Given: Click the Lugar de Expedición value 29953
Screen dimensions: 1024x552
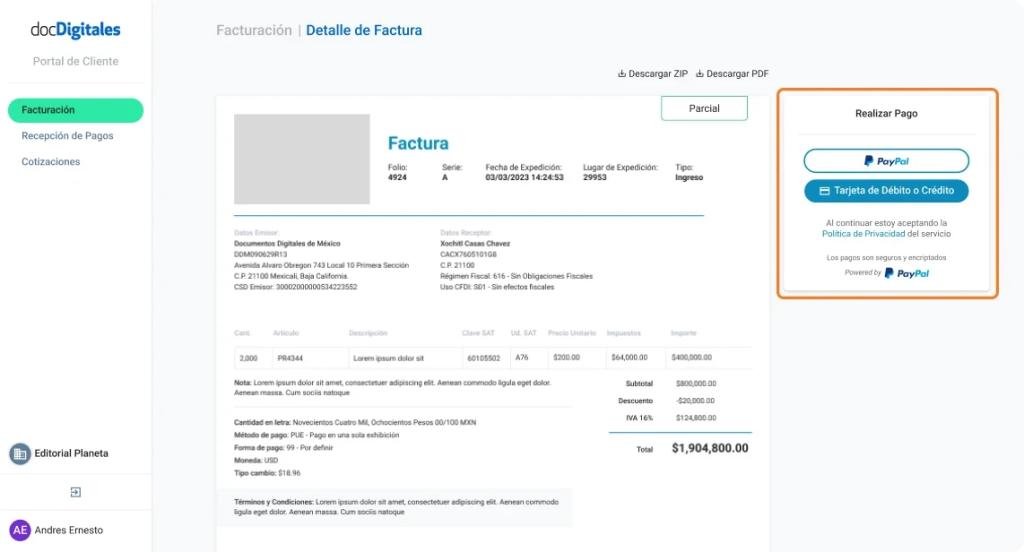Looking at the screenshot, I should coord(595,178).
